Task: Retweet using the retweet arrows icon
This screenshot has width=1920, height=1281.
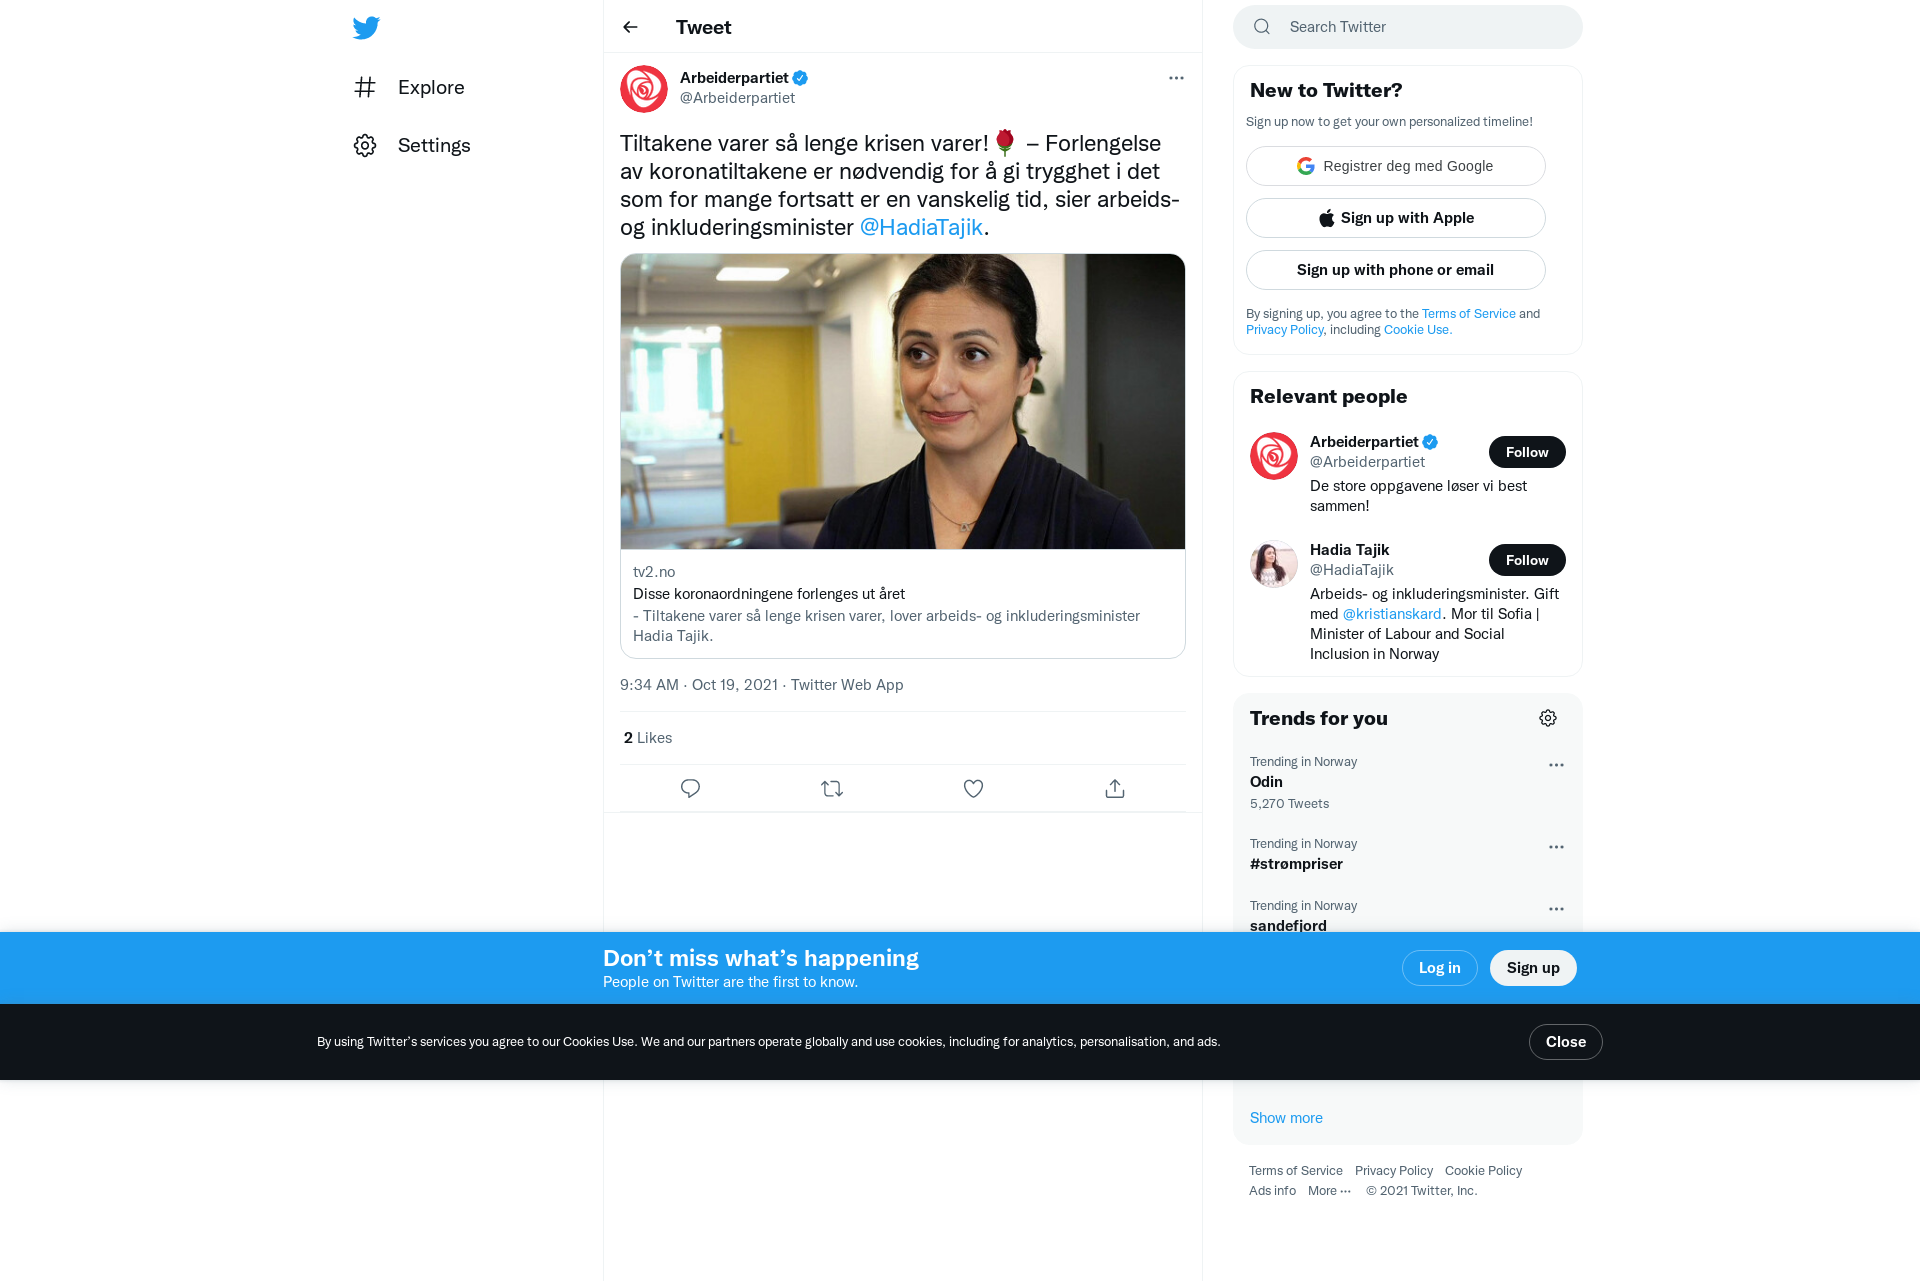Action: (x=832, y=789)
